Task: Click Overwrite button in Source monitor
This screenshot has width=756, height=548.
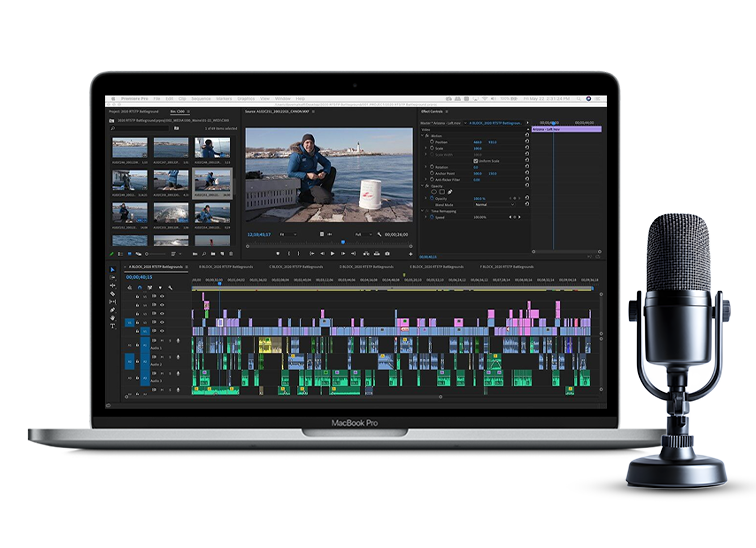Action: [x=377, y=254]
